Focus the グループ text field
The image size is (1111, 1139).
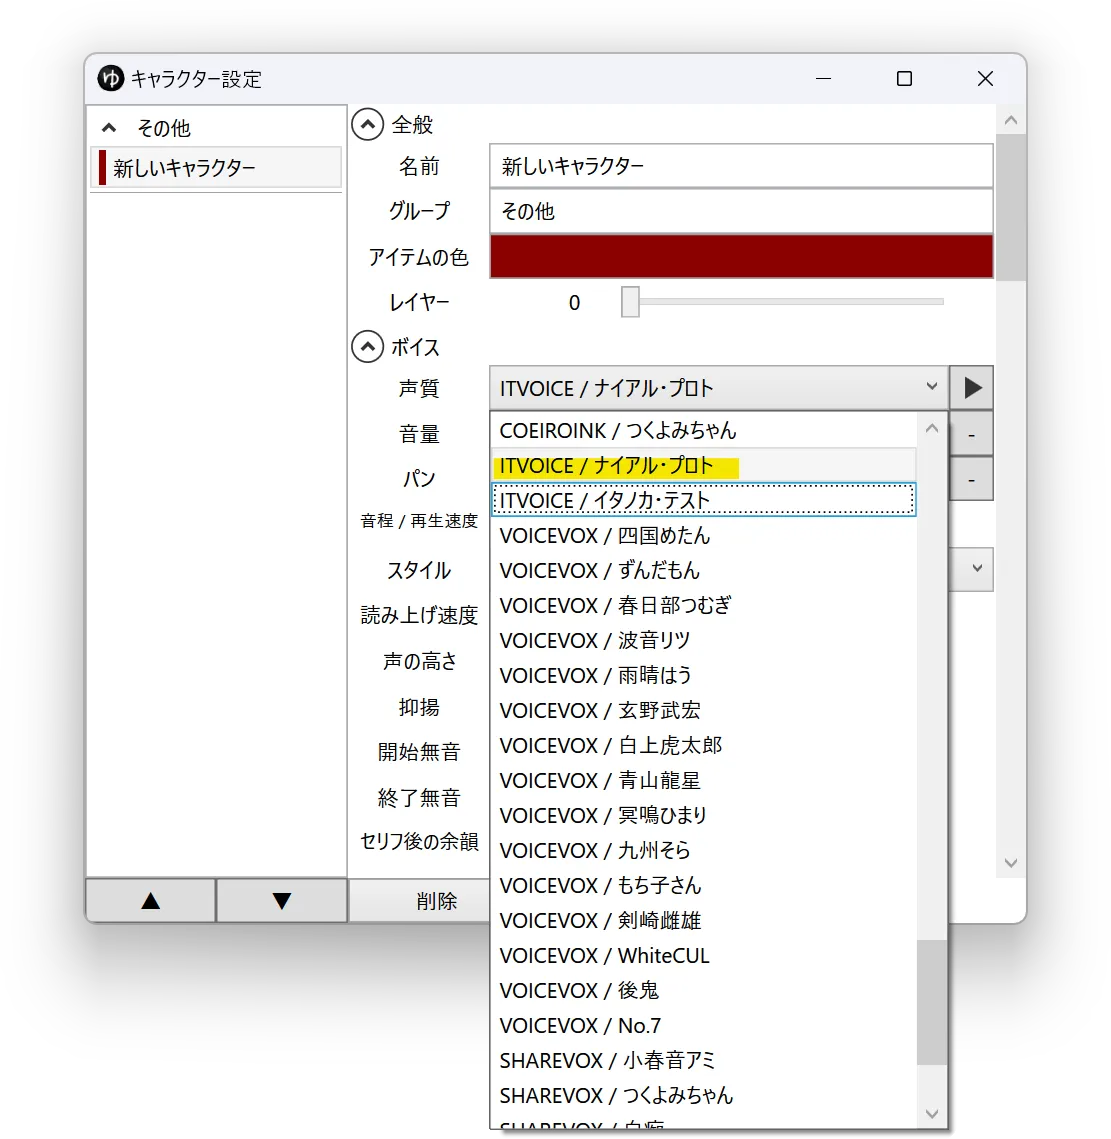pyautogui.click(x=741, y=211)
